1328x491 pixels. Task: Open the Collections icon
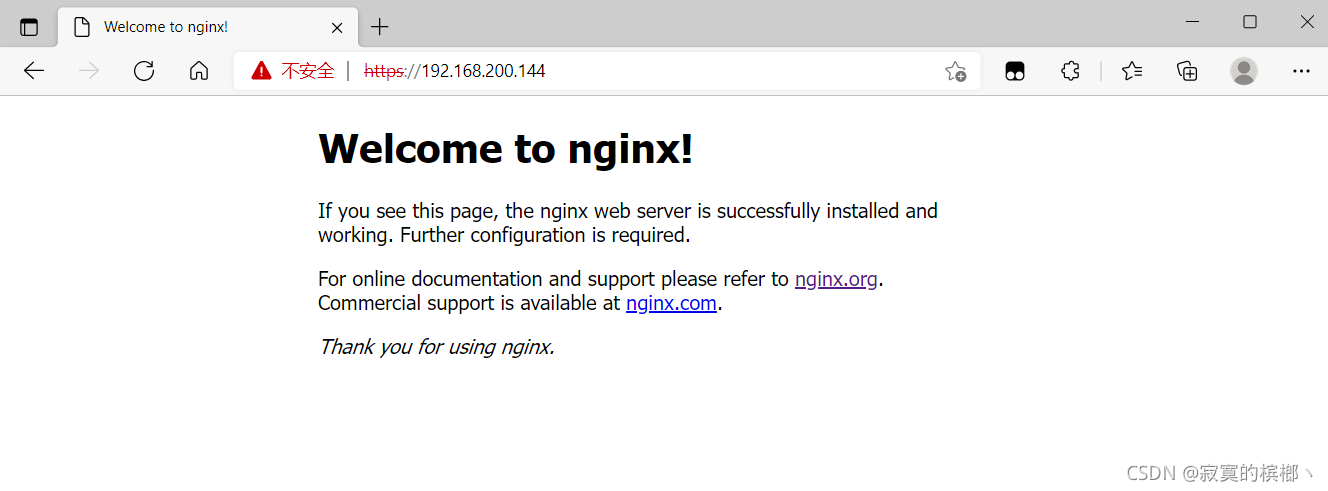tap(1187, 71)
